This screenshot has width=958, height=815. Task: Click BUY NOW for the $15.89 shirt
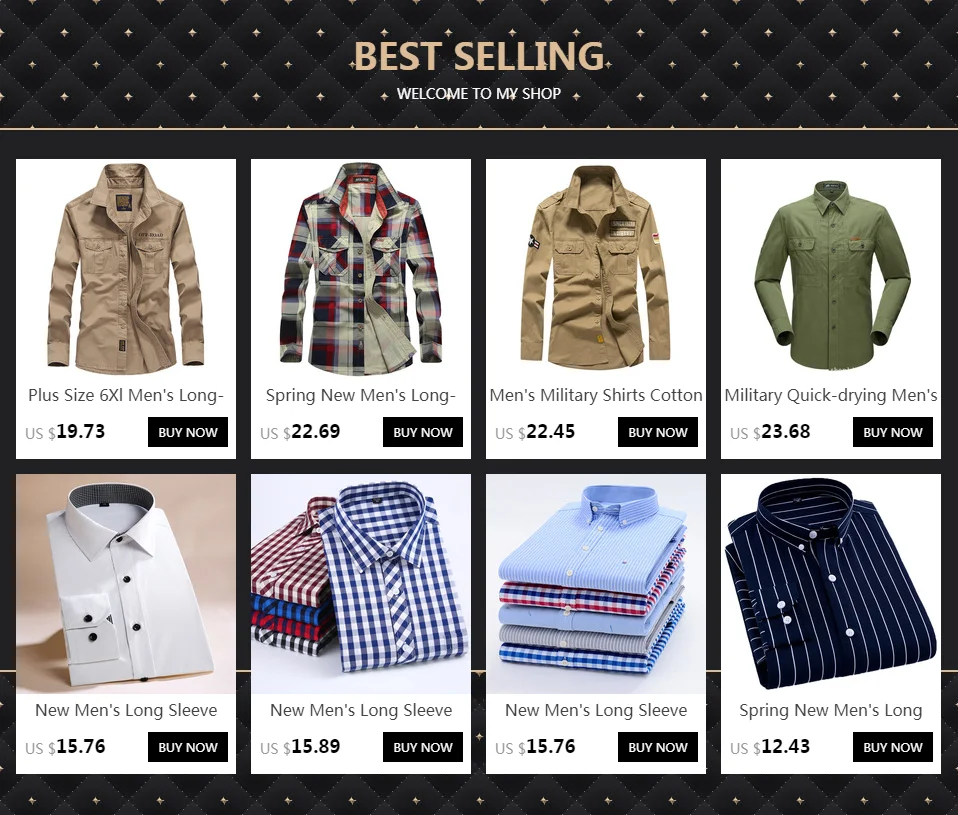423,747
